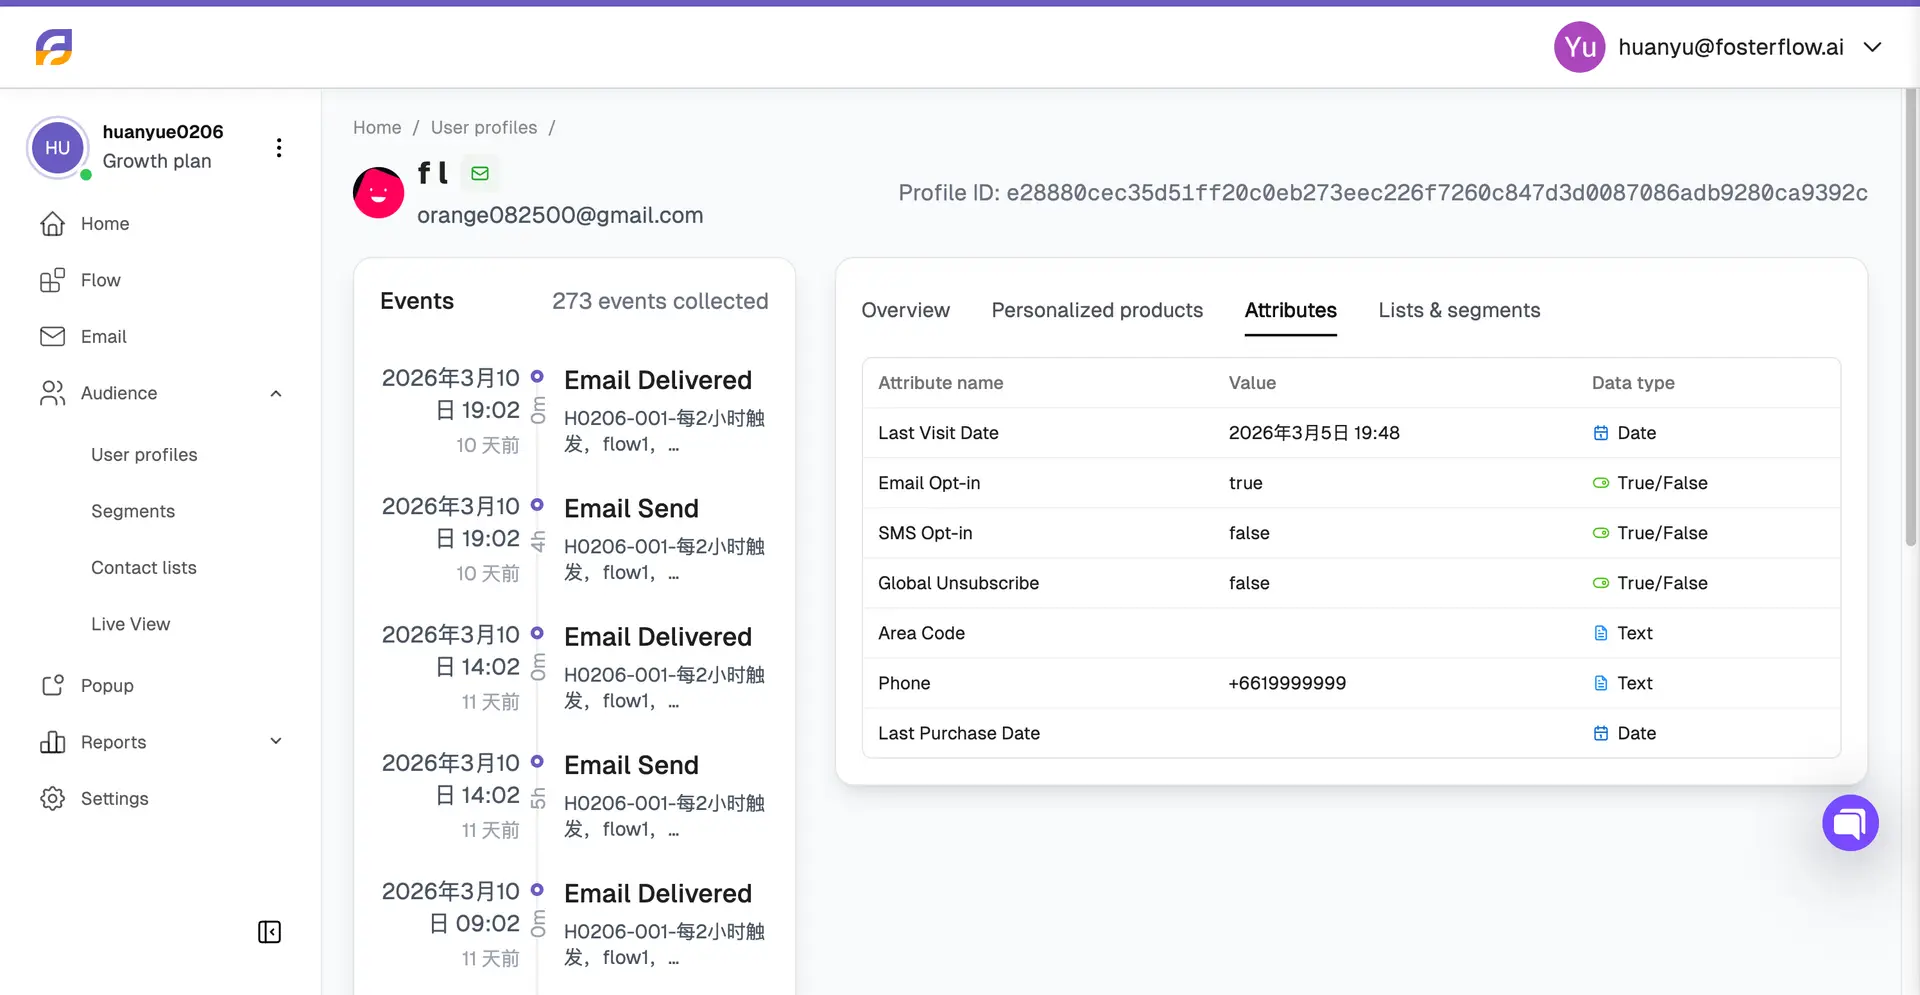Click the Email Opt-in true value

[x=1246, y=483]
